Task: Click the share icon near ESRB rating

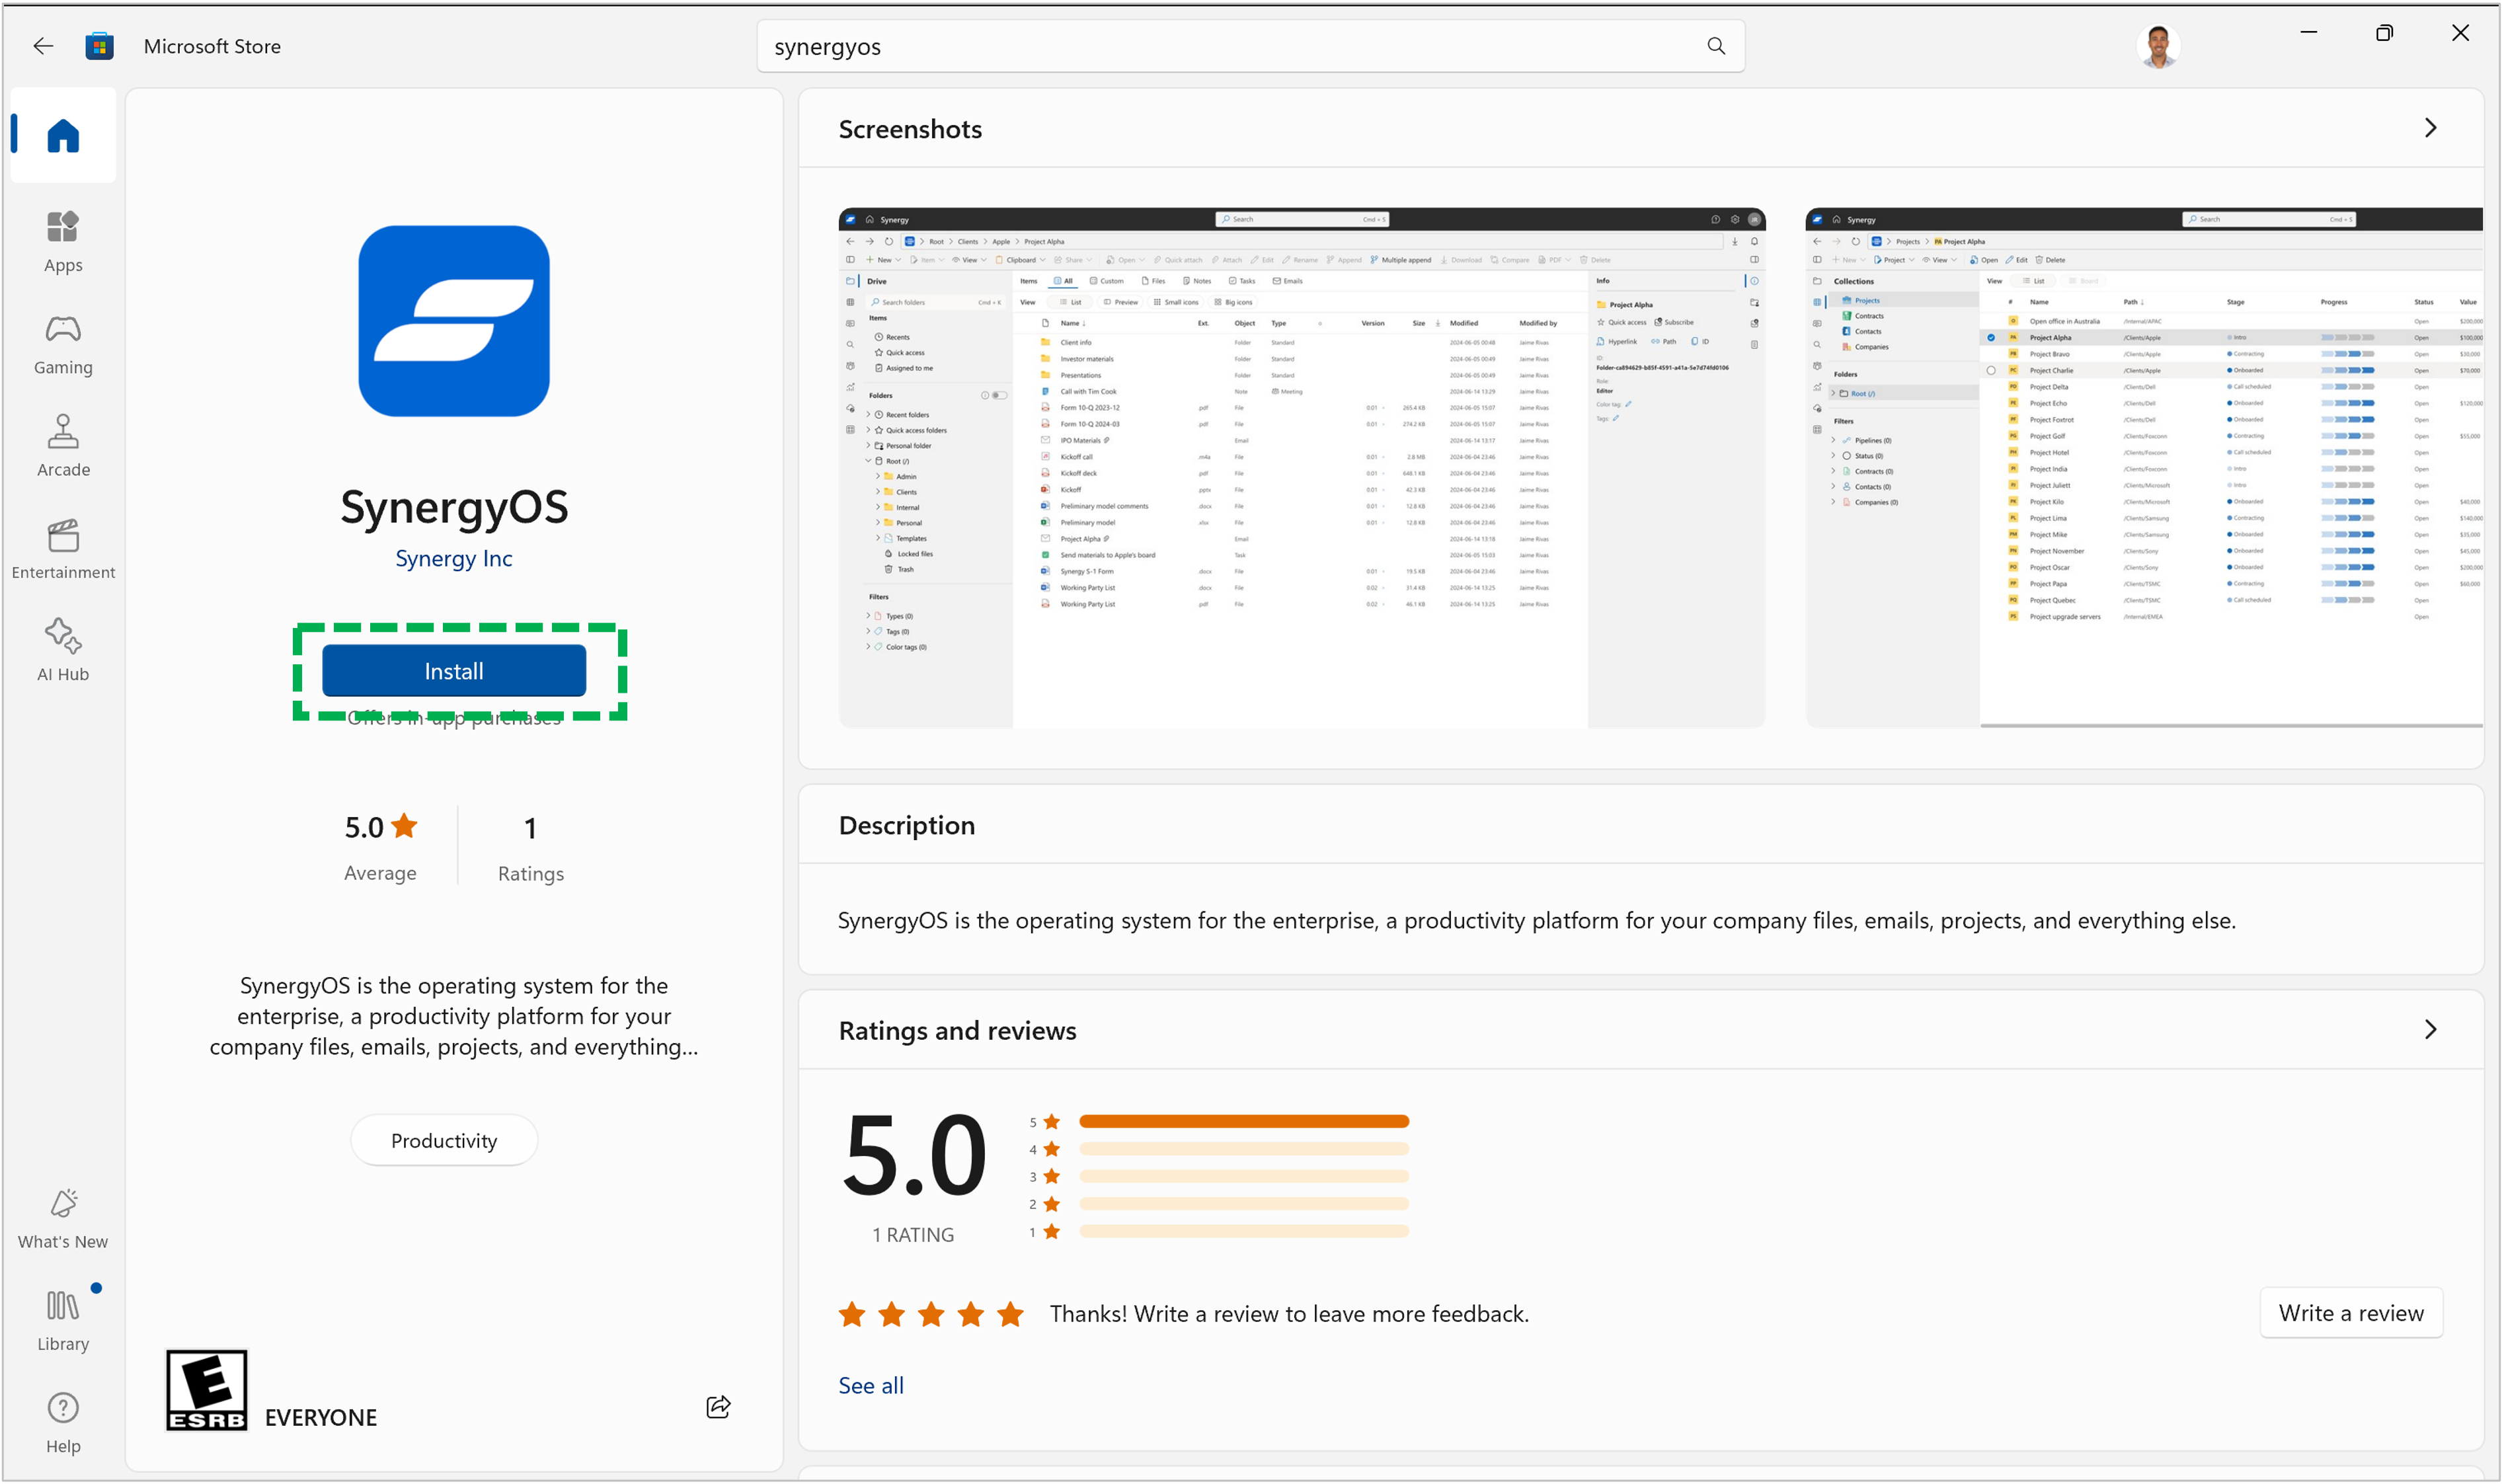Action: coord(718,1406)
